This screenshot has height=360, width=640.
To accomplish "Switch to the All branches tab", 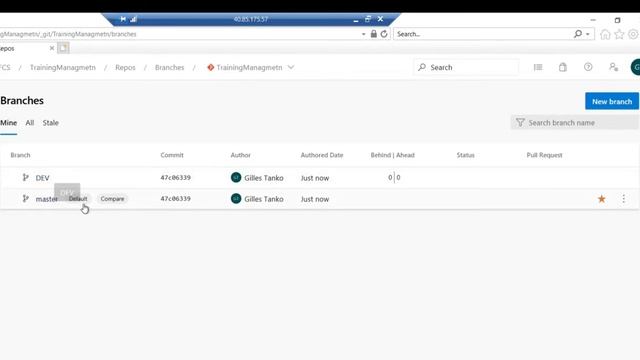I will point(30,123).
